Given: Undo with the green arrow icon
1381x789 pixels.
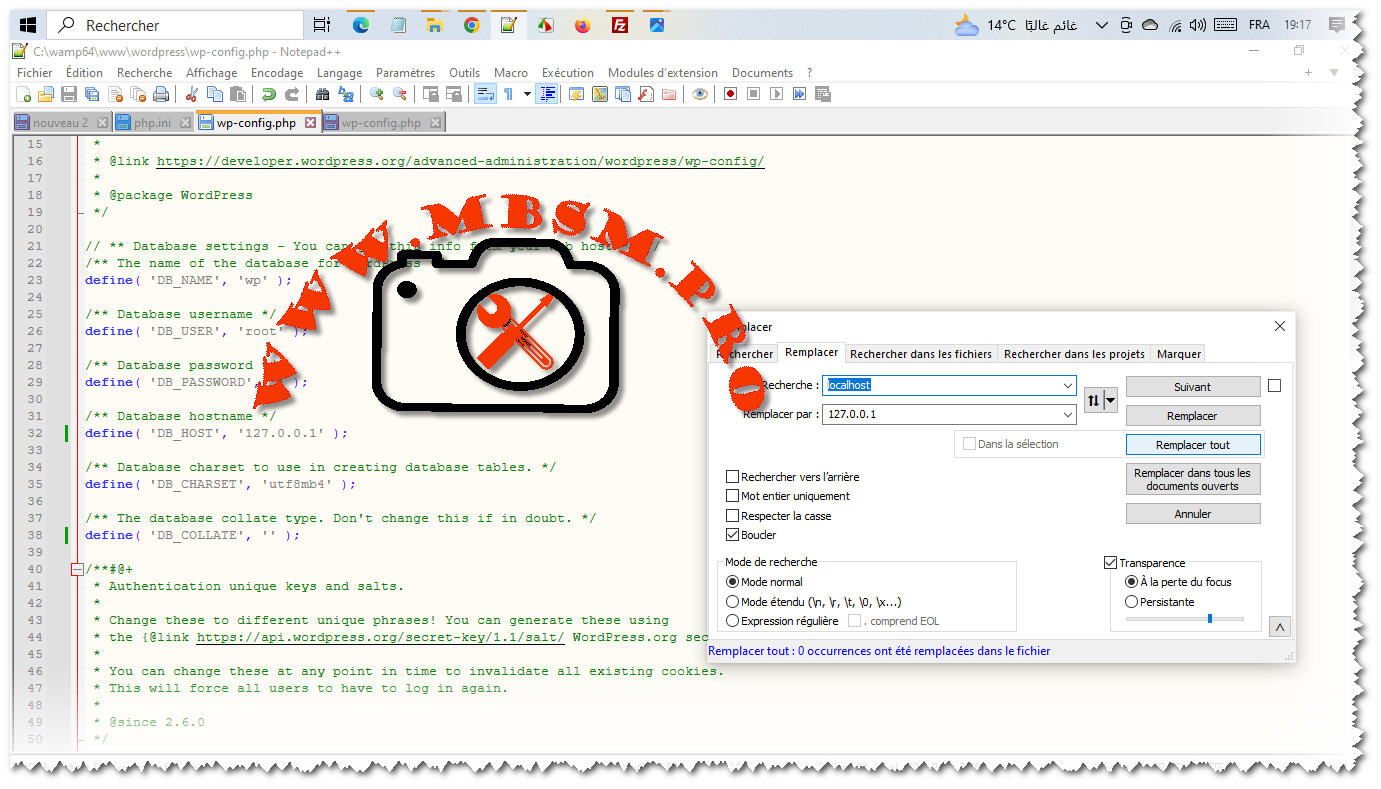Looking at the screenshot, I should pos(268,94).
